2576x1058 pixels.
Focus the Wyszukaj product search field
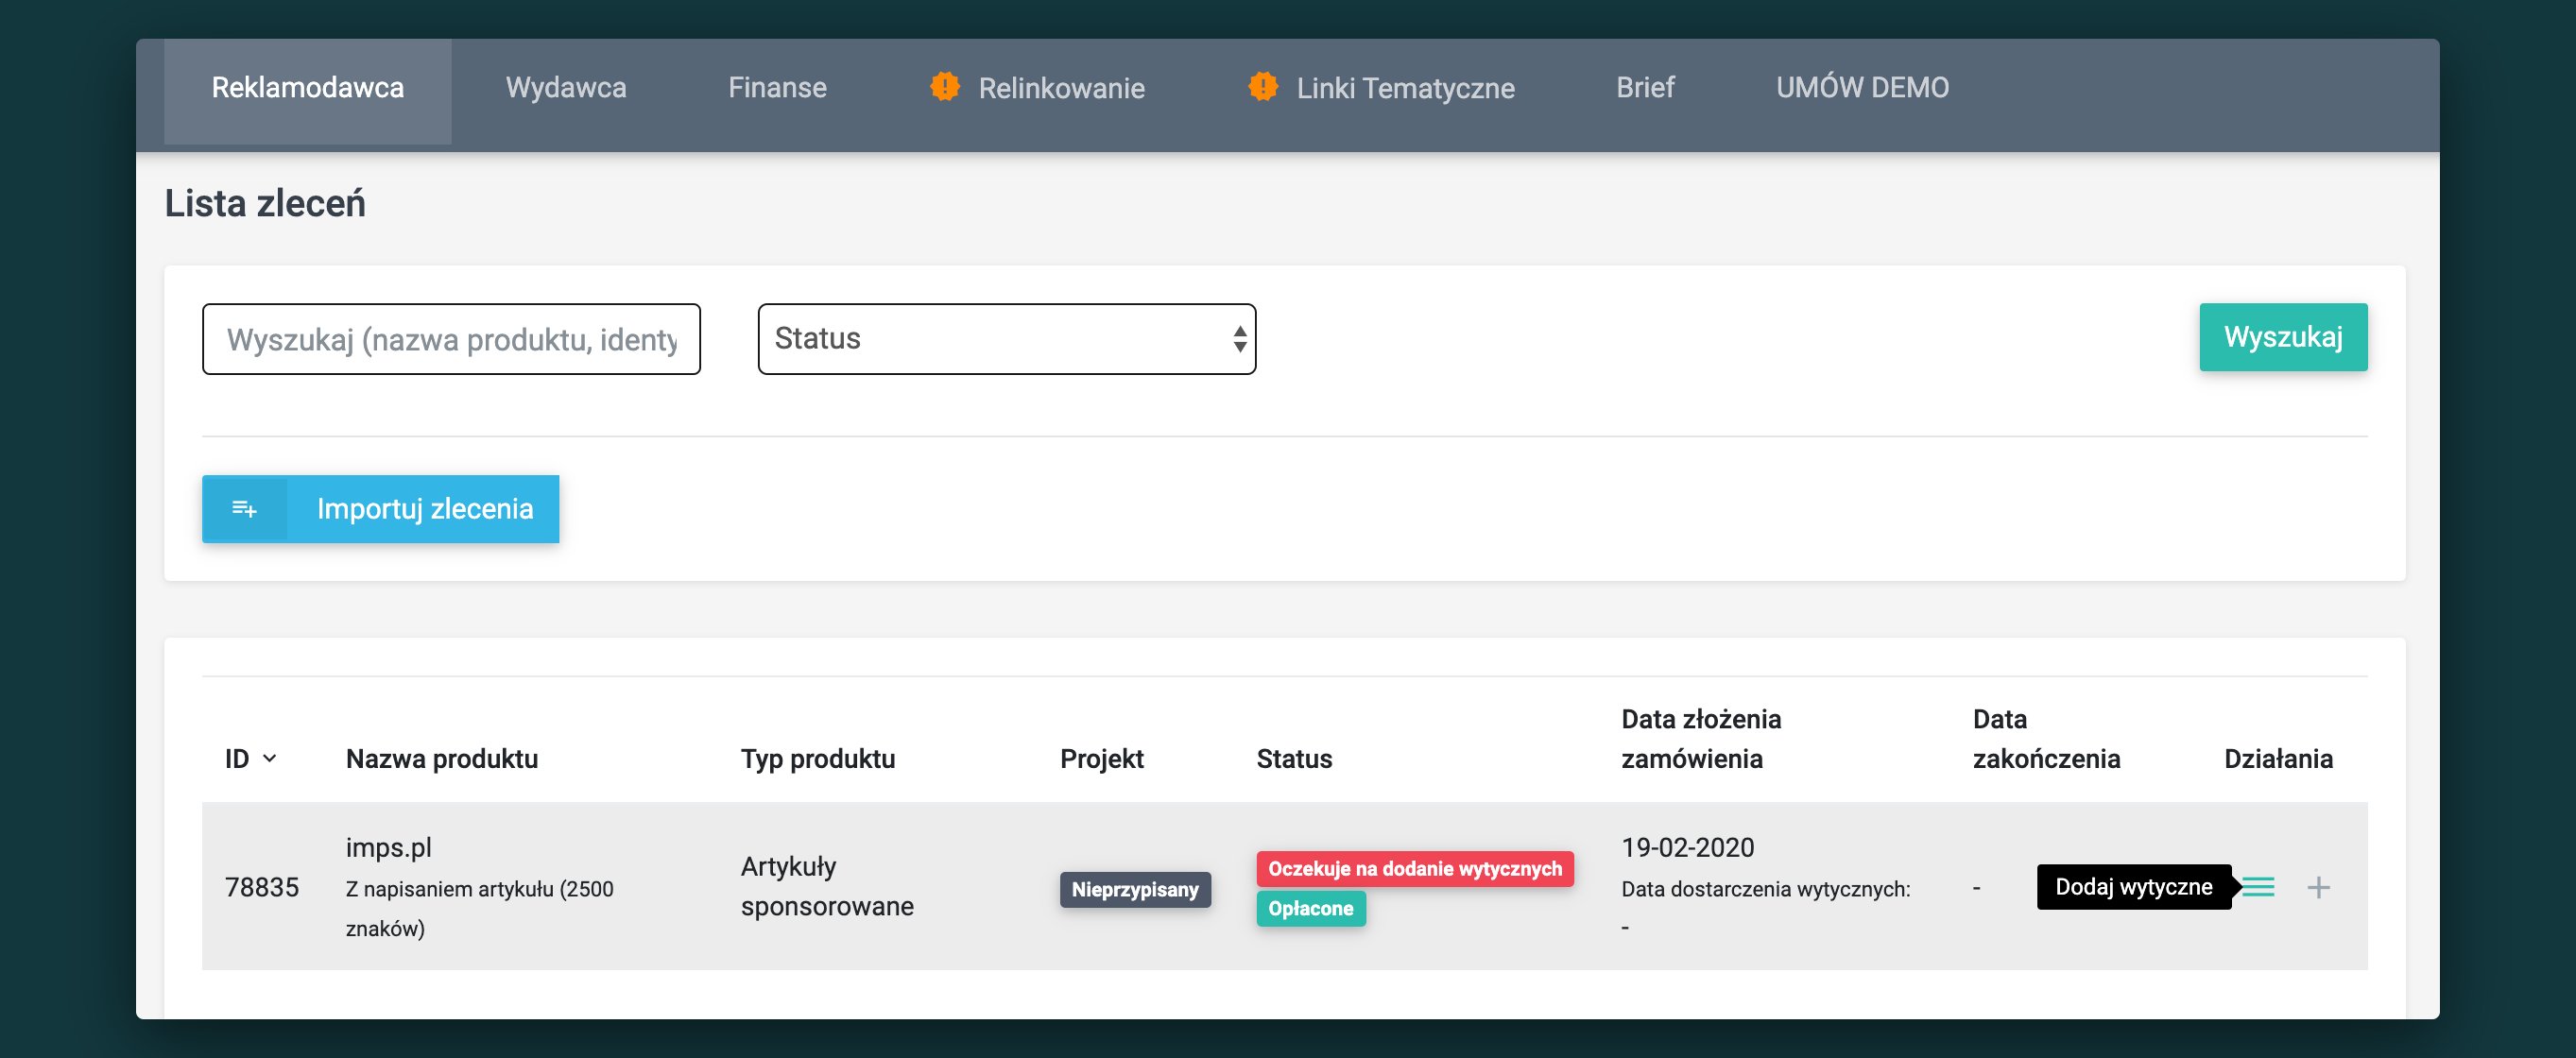pos(451,339)
